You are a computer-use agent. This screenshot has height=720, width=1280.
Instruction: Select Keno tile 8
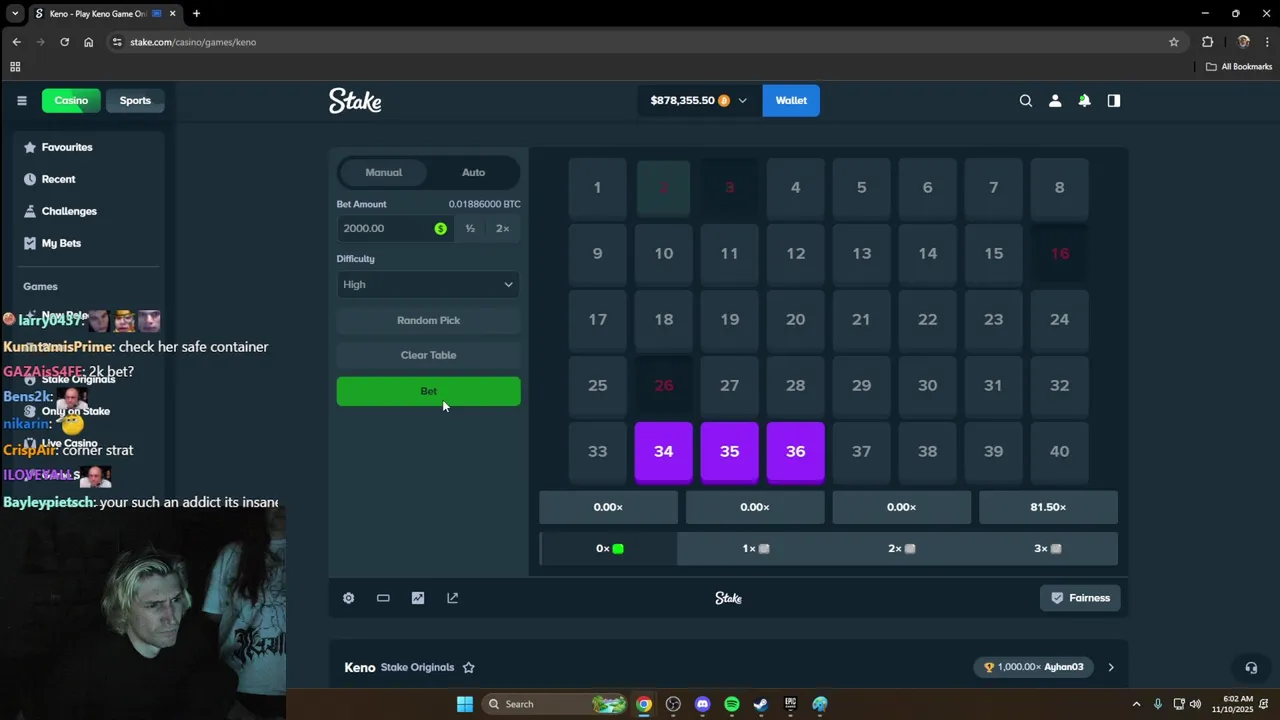tap(1060, 188)
